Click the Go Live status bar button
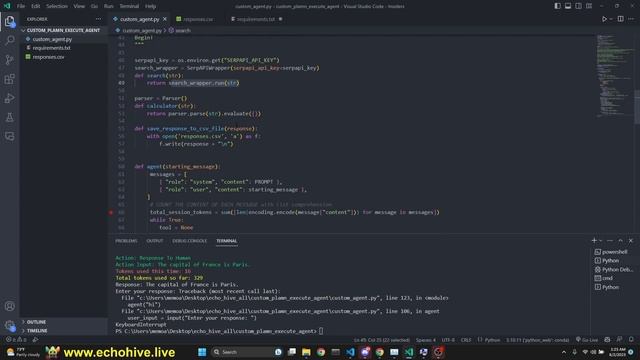 pyautogui.click(x=587, y=340)
